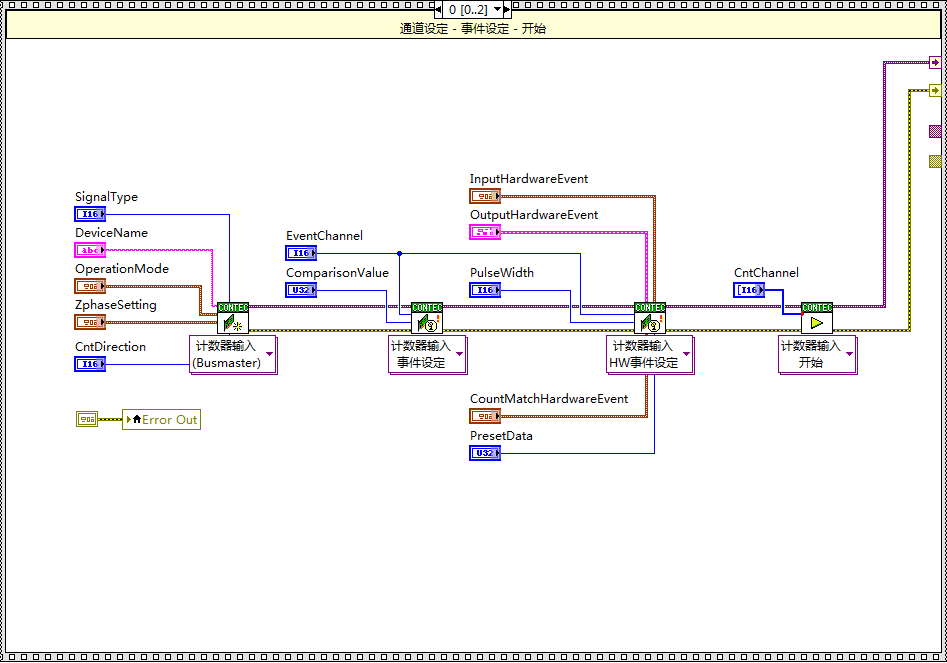Click the sequence frame title label
The image size is (947, 663).
473,28
